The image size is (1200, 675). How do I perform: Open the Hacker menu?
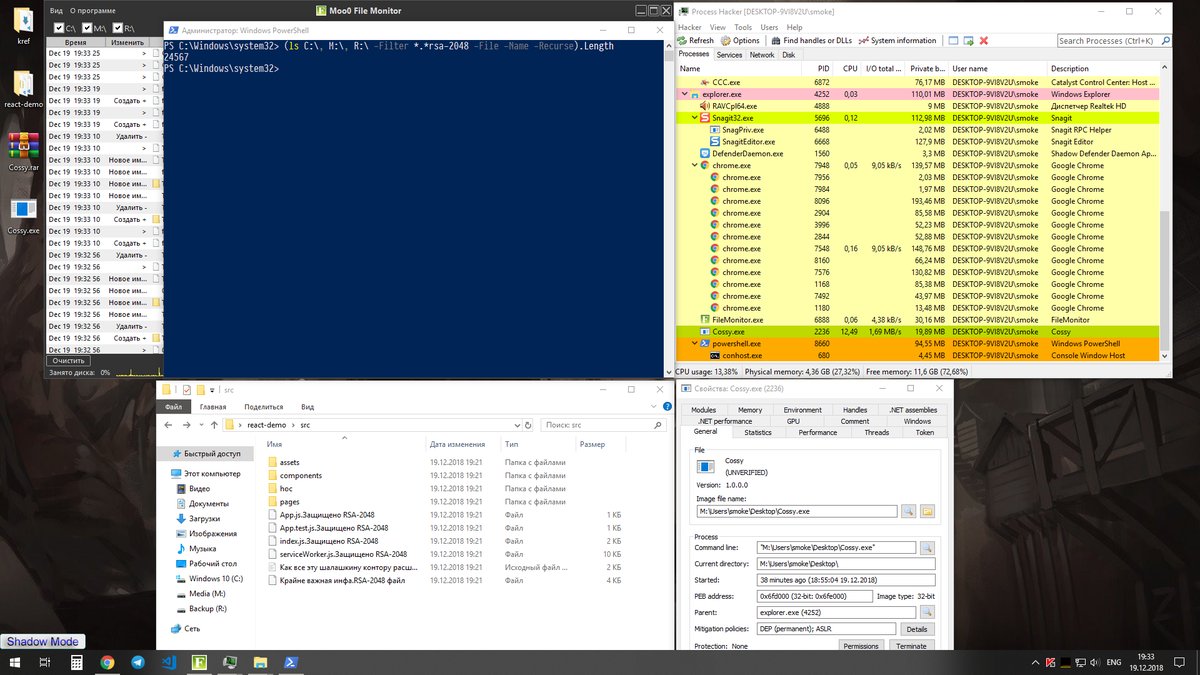(x=690, y=27)
